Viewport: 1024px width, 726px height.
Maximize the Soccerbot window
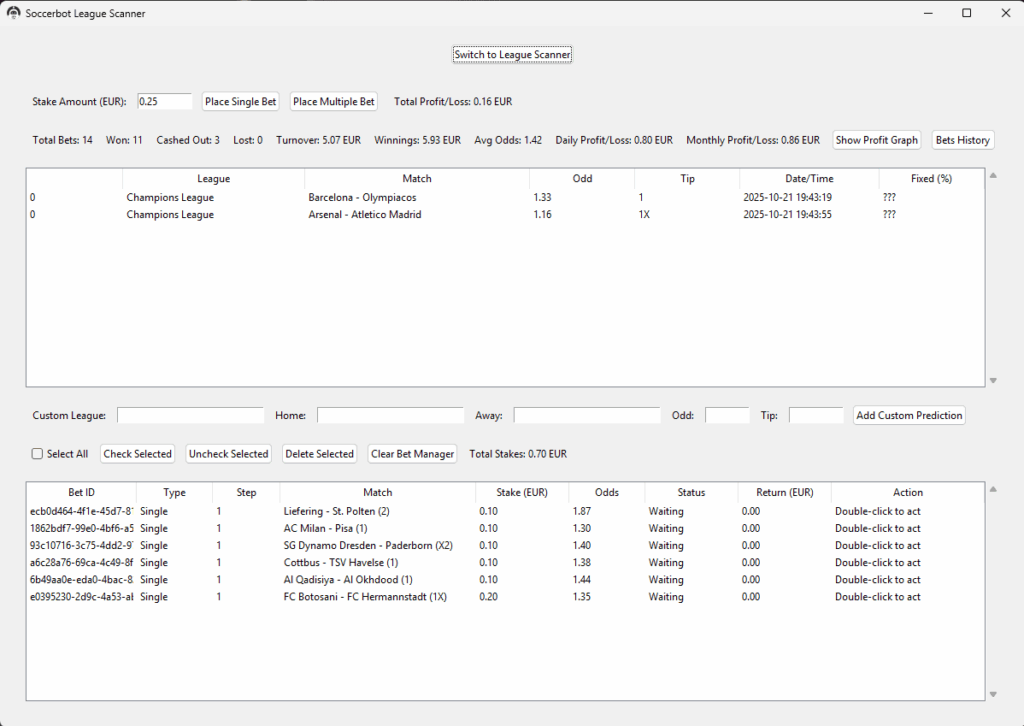coord(967,13)
